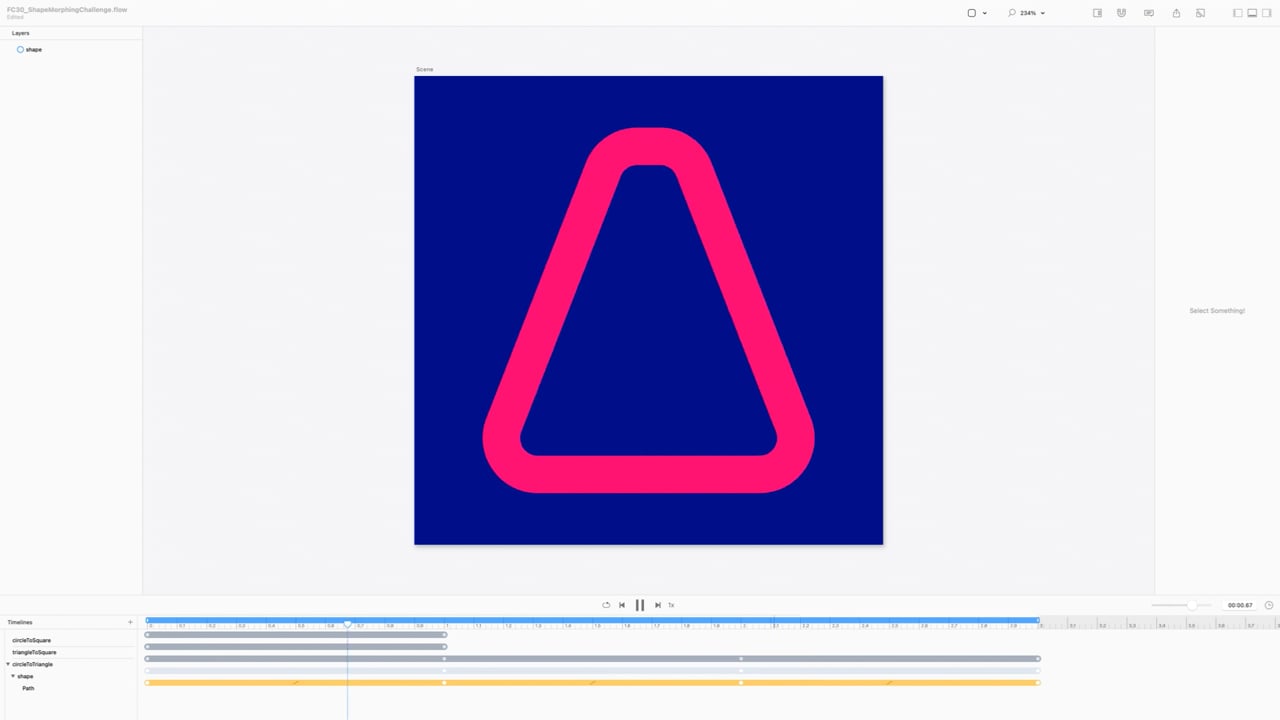Toggle the left sidebar panel
Screen dimensions: 1280x720
(1238, 13)
